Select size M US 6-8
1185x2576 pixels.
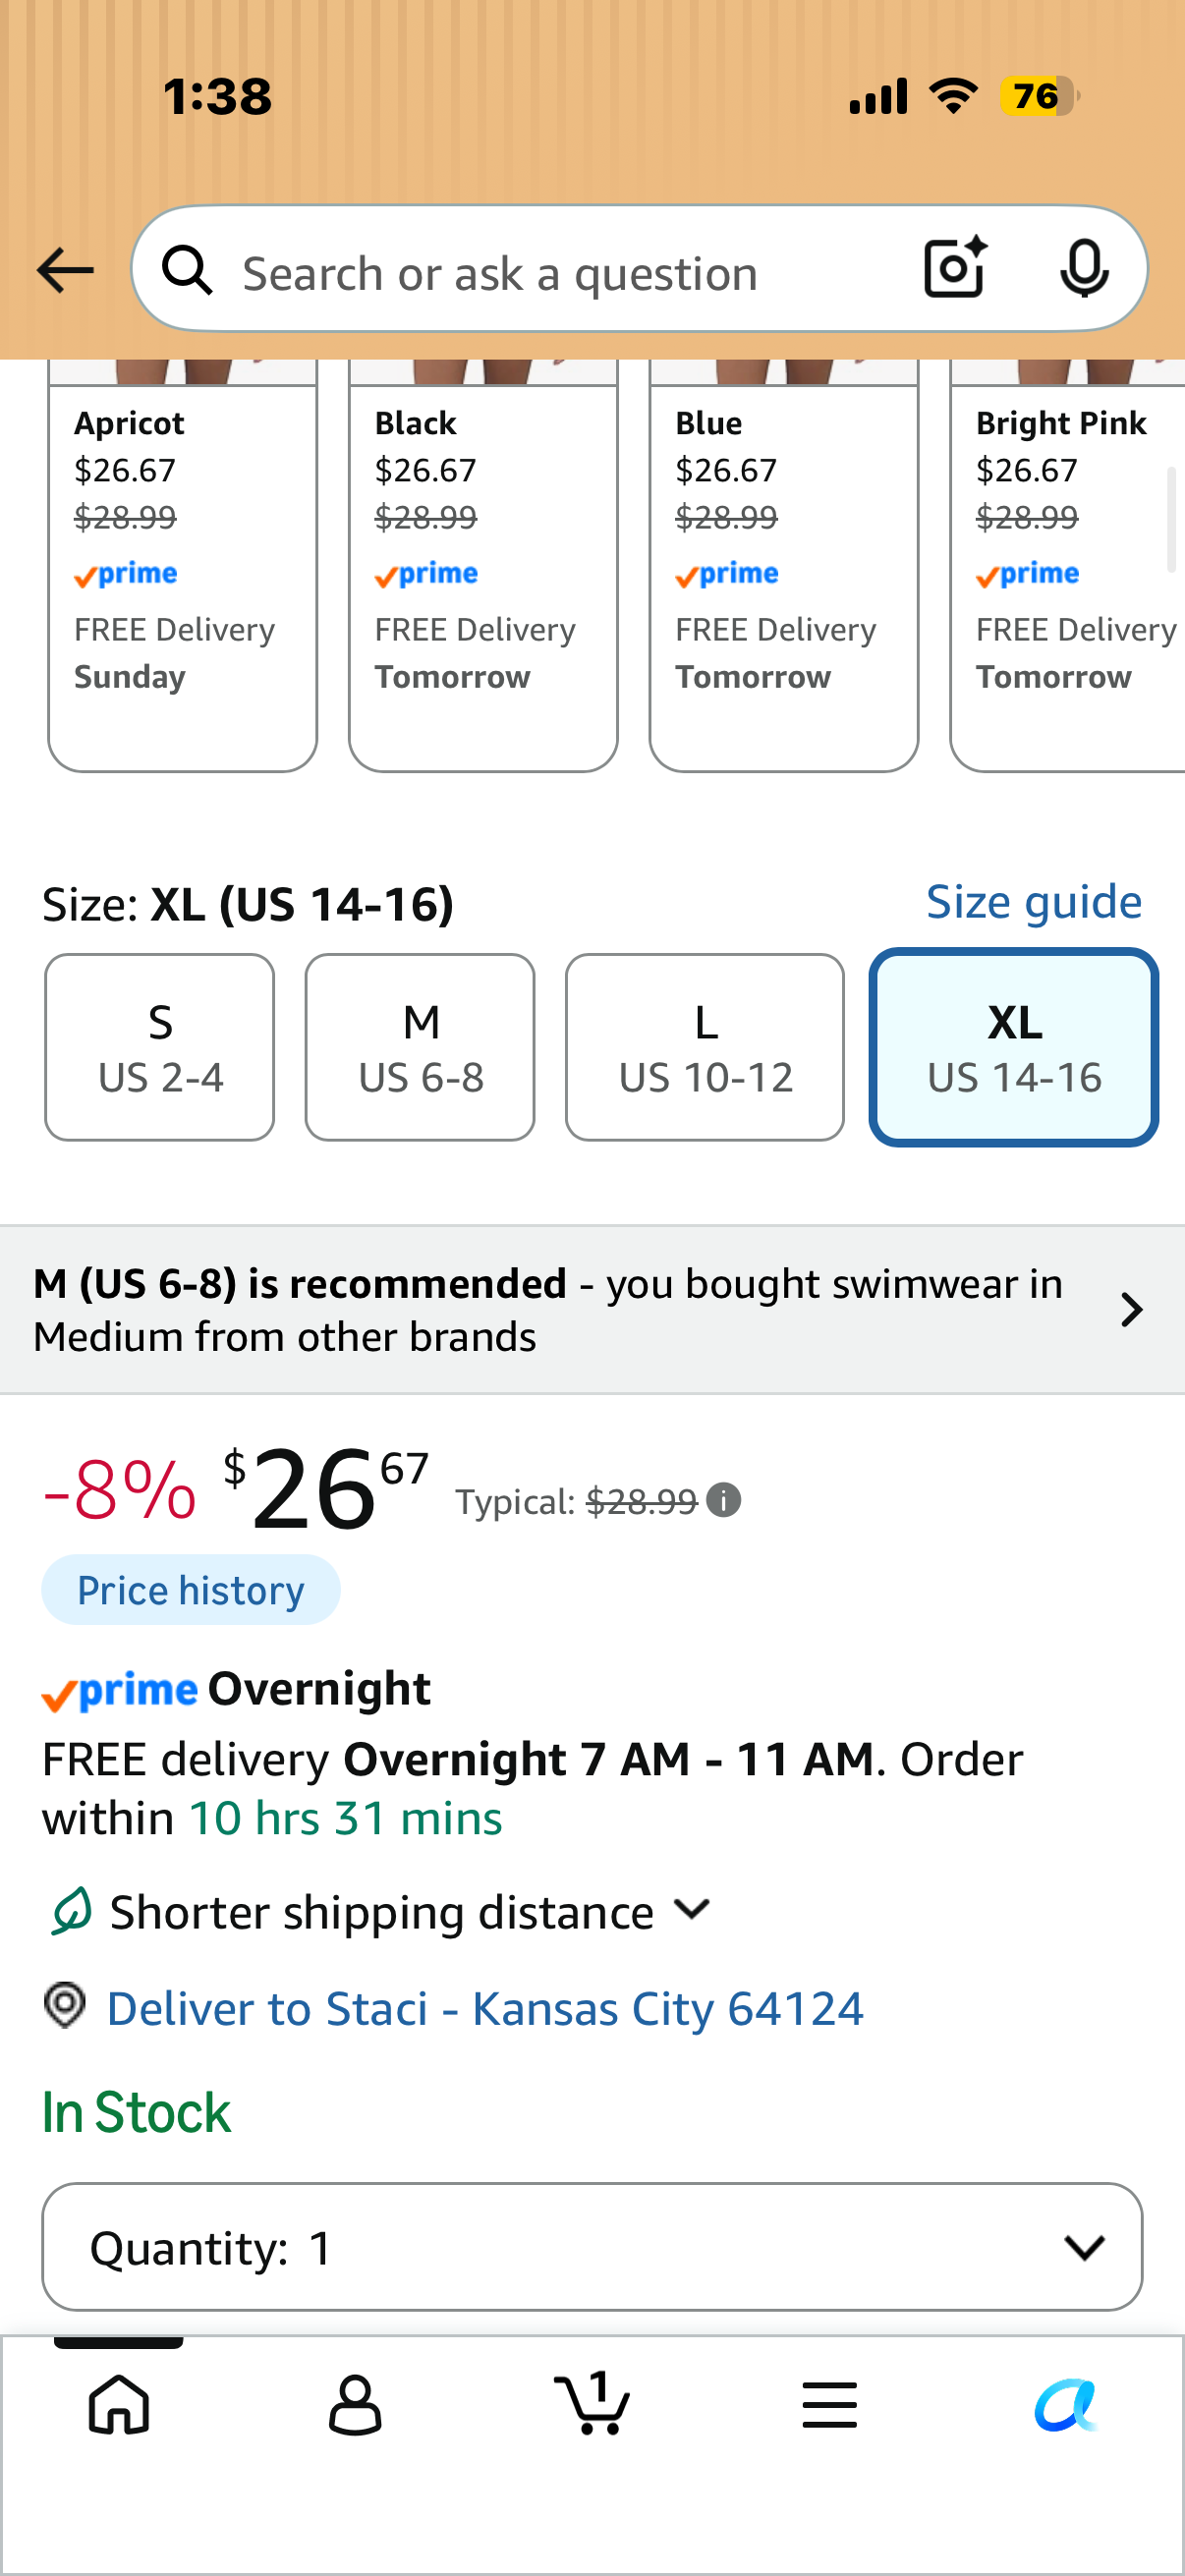[420, 1047]
